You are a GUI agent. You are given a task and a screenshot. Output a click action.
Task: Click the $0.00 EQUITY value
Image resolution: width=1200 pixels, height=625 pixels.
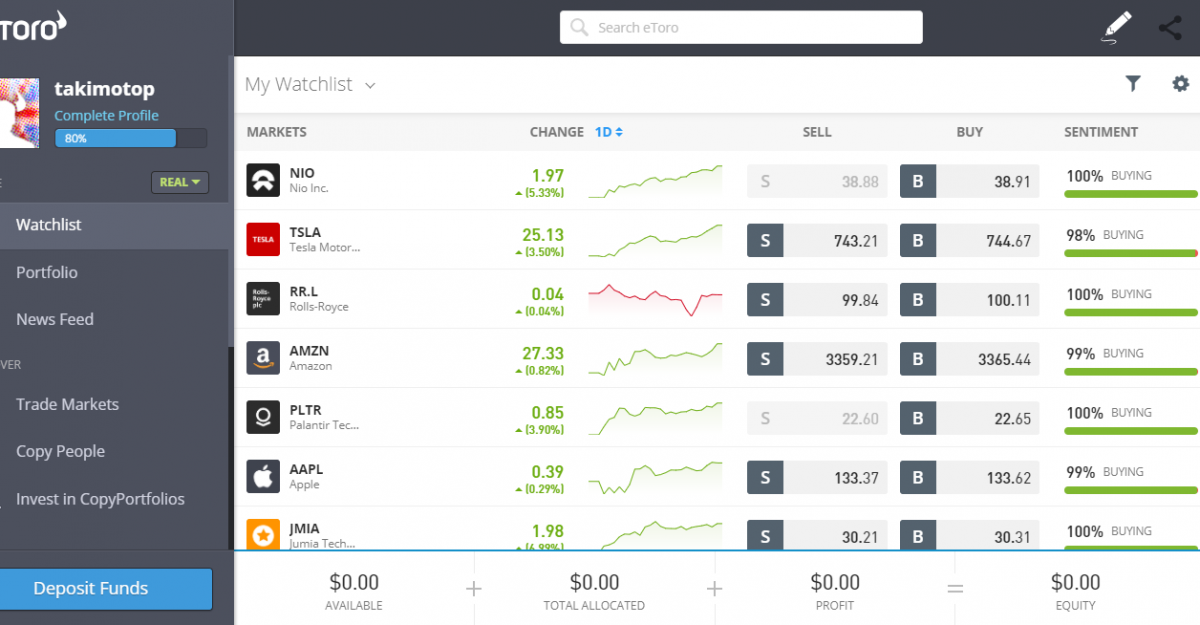1075,582
